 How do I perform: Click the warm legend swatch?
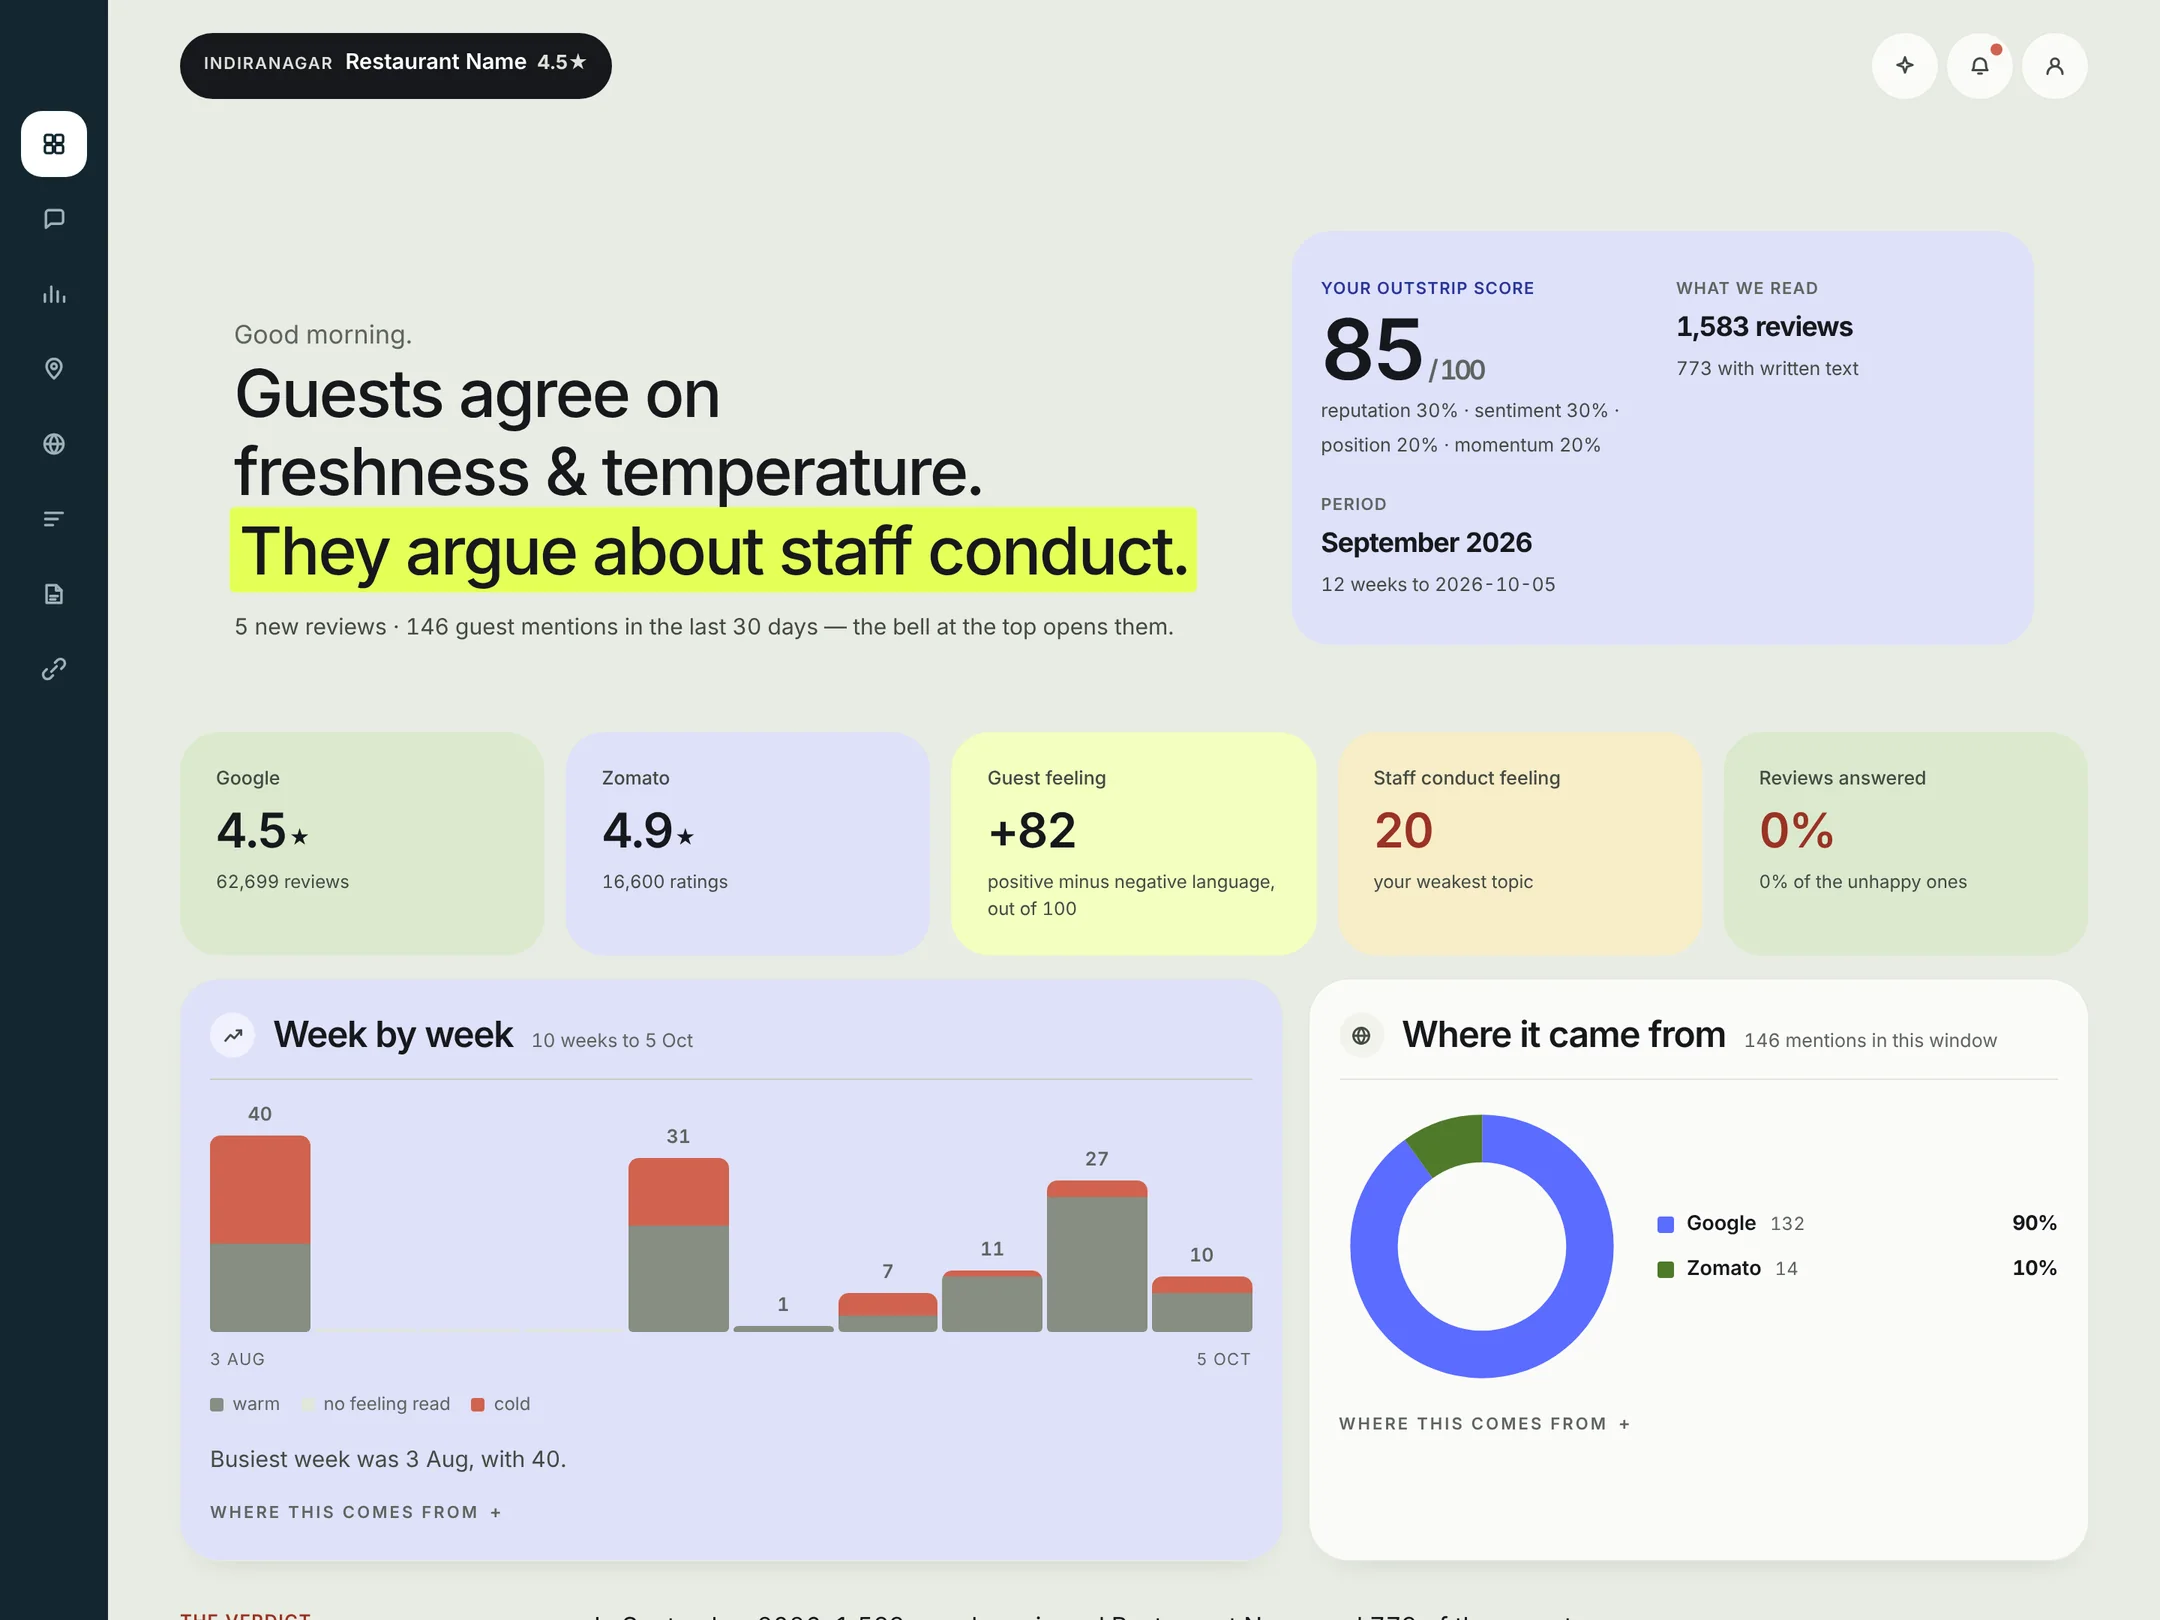[x=217, y=1404]
